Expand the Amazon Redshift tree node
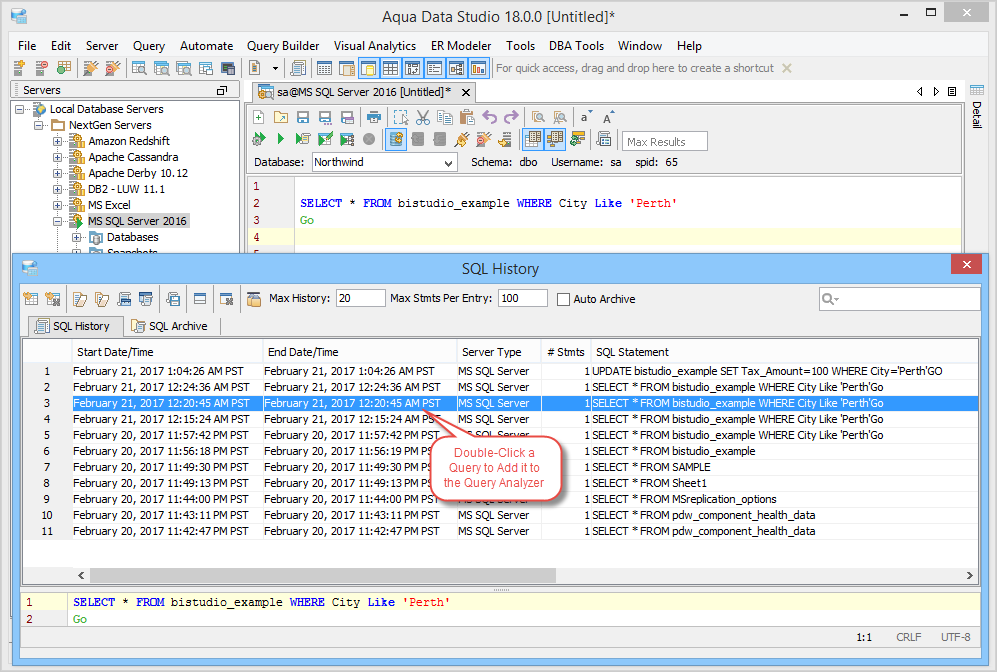The height and width of the screenshot is (672, 997). pos(57,141)
